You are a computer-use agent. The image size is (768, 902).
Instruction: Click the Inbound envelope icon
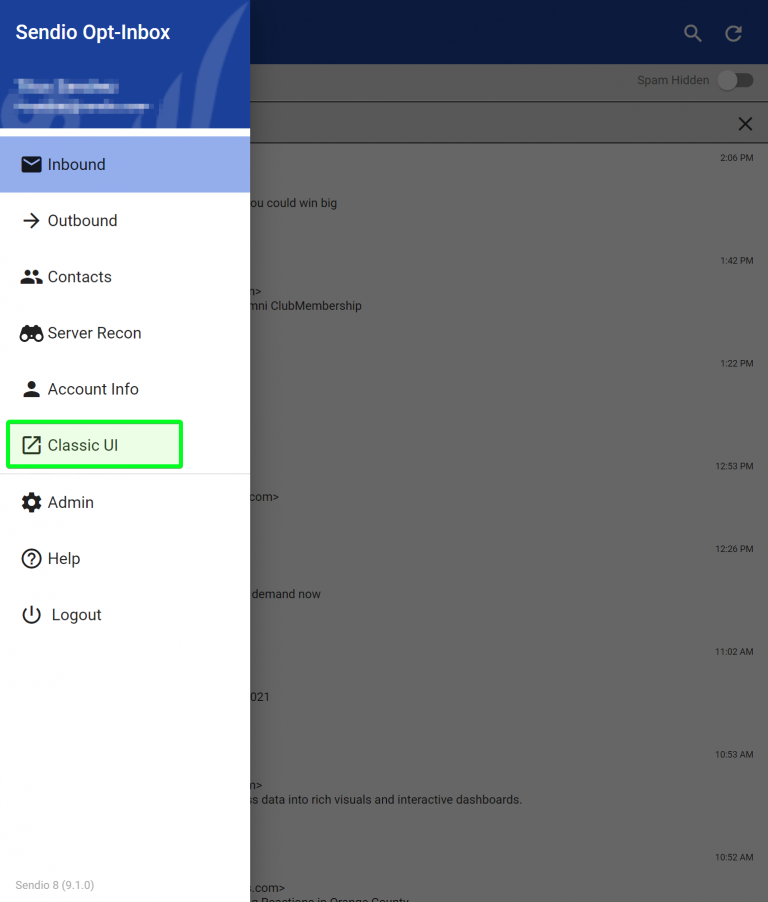31,165
